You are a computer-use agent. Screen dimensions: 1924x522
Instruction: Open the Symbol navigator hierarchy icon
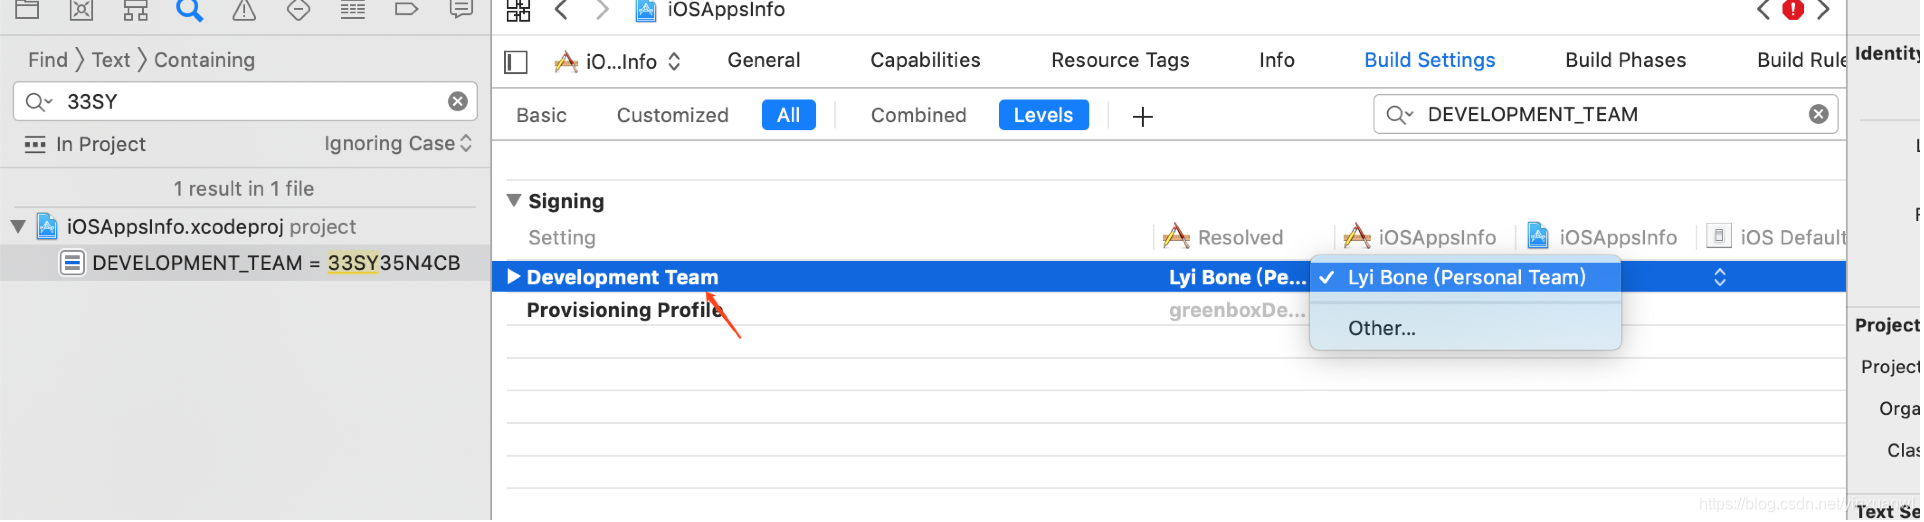pyautogui.click(x=135, y=10)
